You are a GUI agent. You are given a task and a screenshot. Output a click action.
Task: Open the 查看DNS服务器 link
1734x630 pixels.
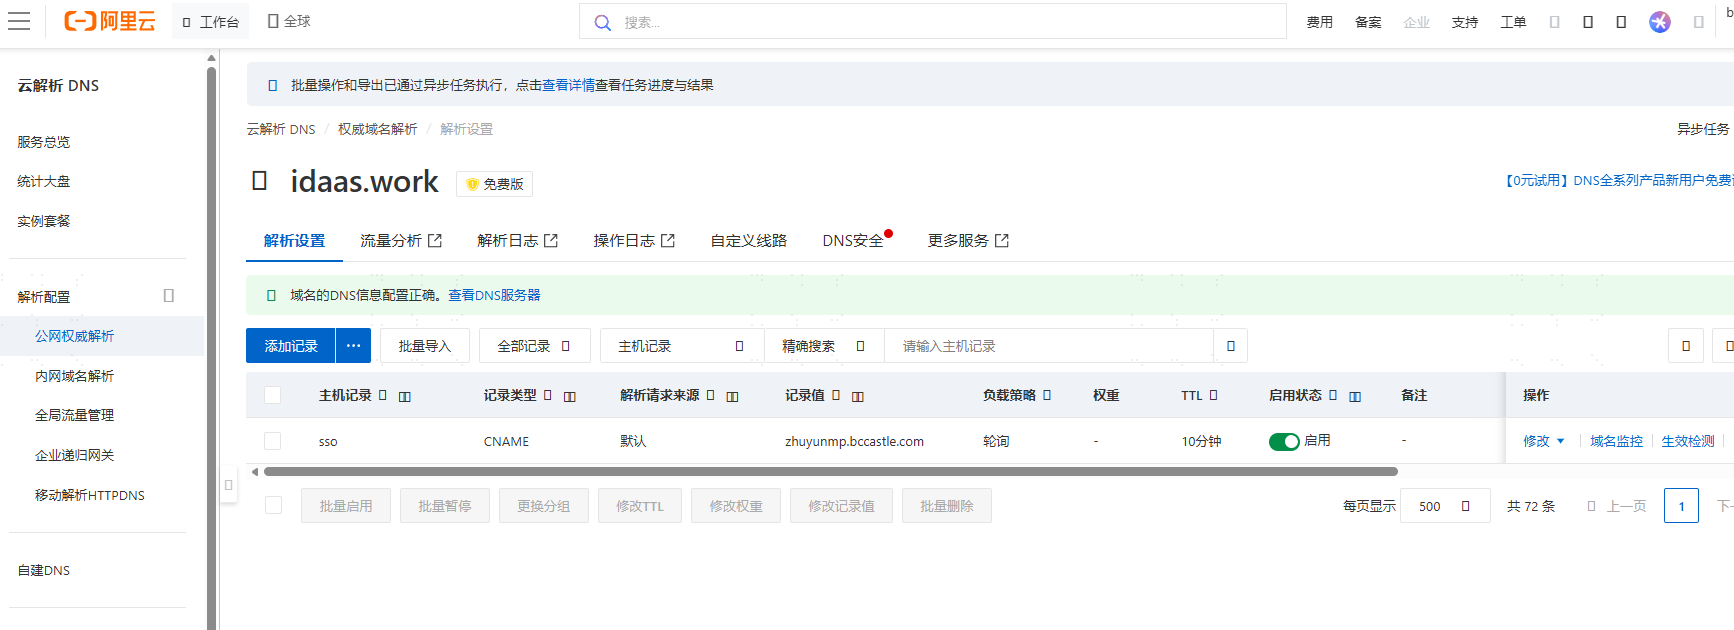494,296
